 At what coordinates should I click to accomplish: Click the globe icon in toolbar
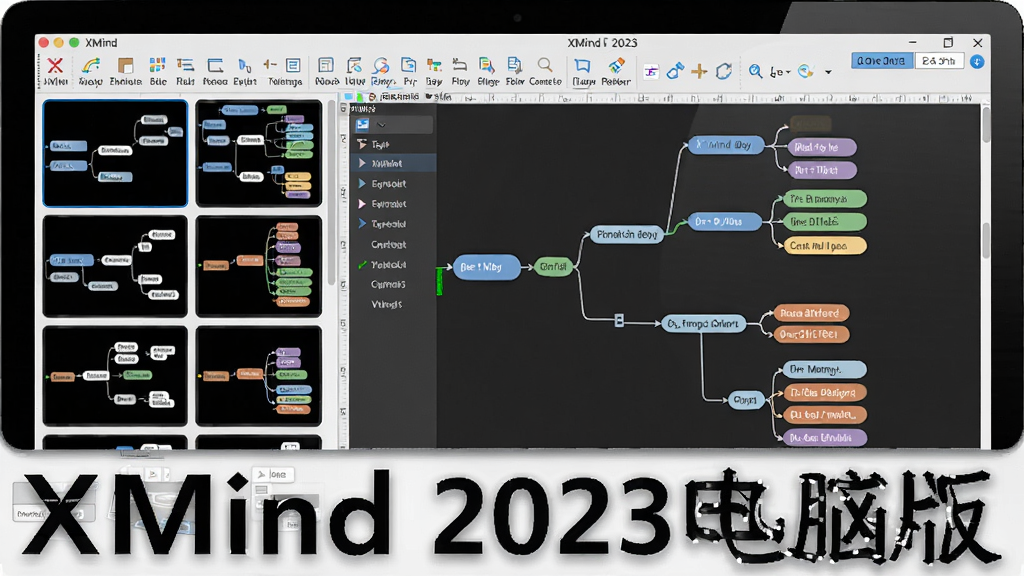tap(806, 71)
